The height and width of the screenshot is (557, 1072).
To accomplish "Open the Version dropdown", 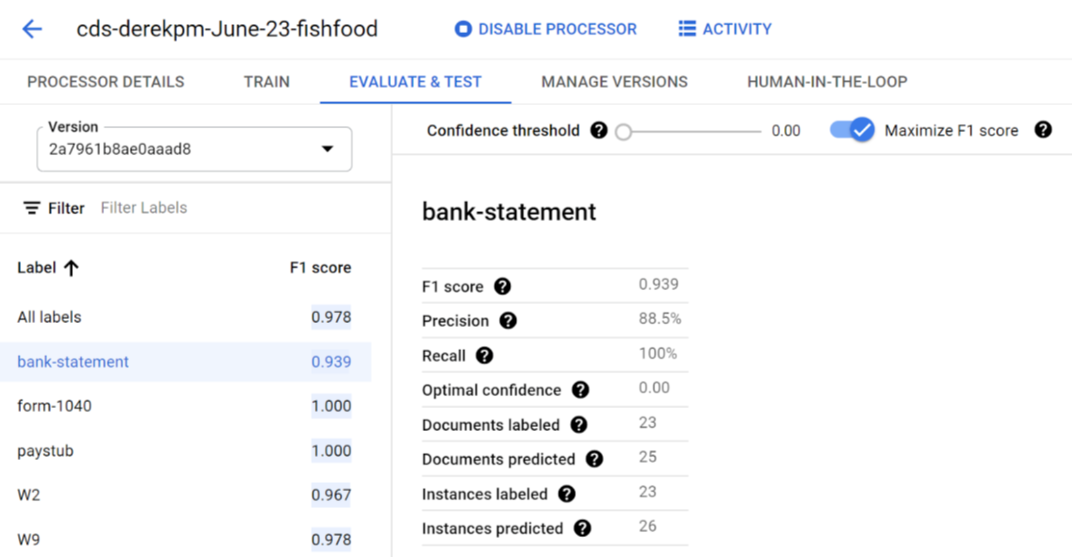I will click(x=195, y=148).
